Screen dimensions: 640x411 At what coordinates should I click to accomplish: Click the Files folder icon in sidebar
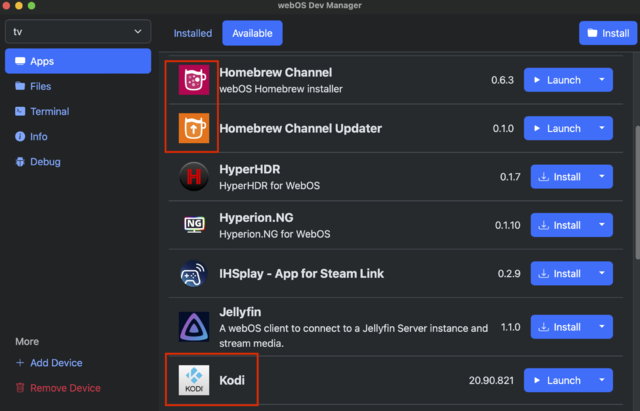click(x=20, y=86)
